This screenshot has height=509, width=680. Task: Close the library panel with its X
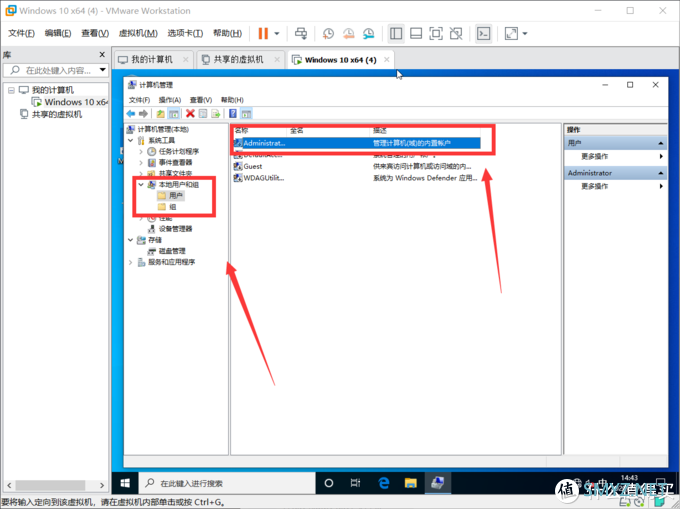click(102, 54)
